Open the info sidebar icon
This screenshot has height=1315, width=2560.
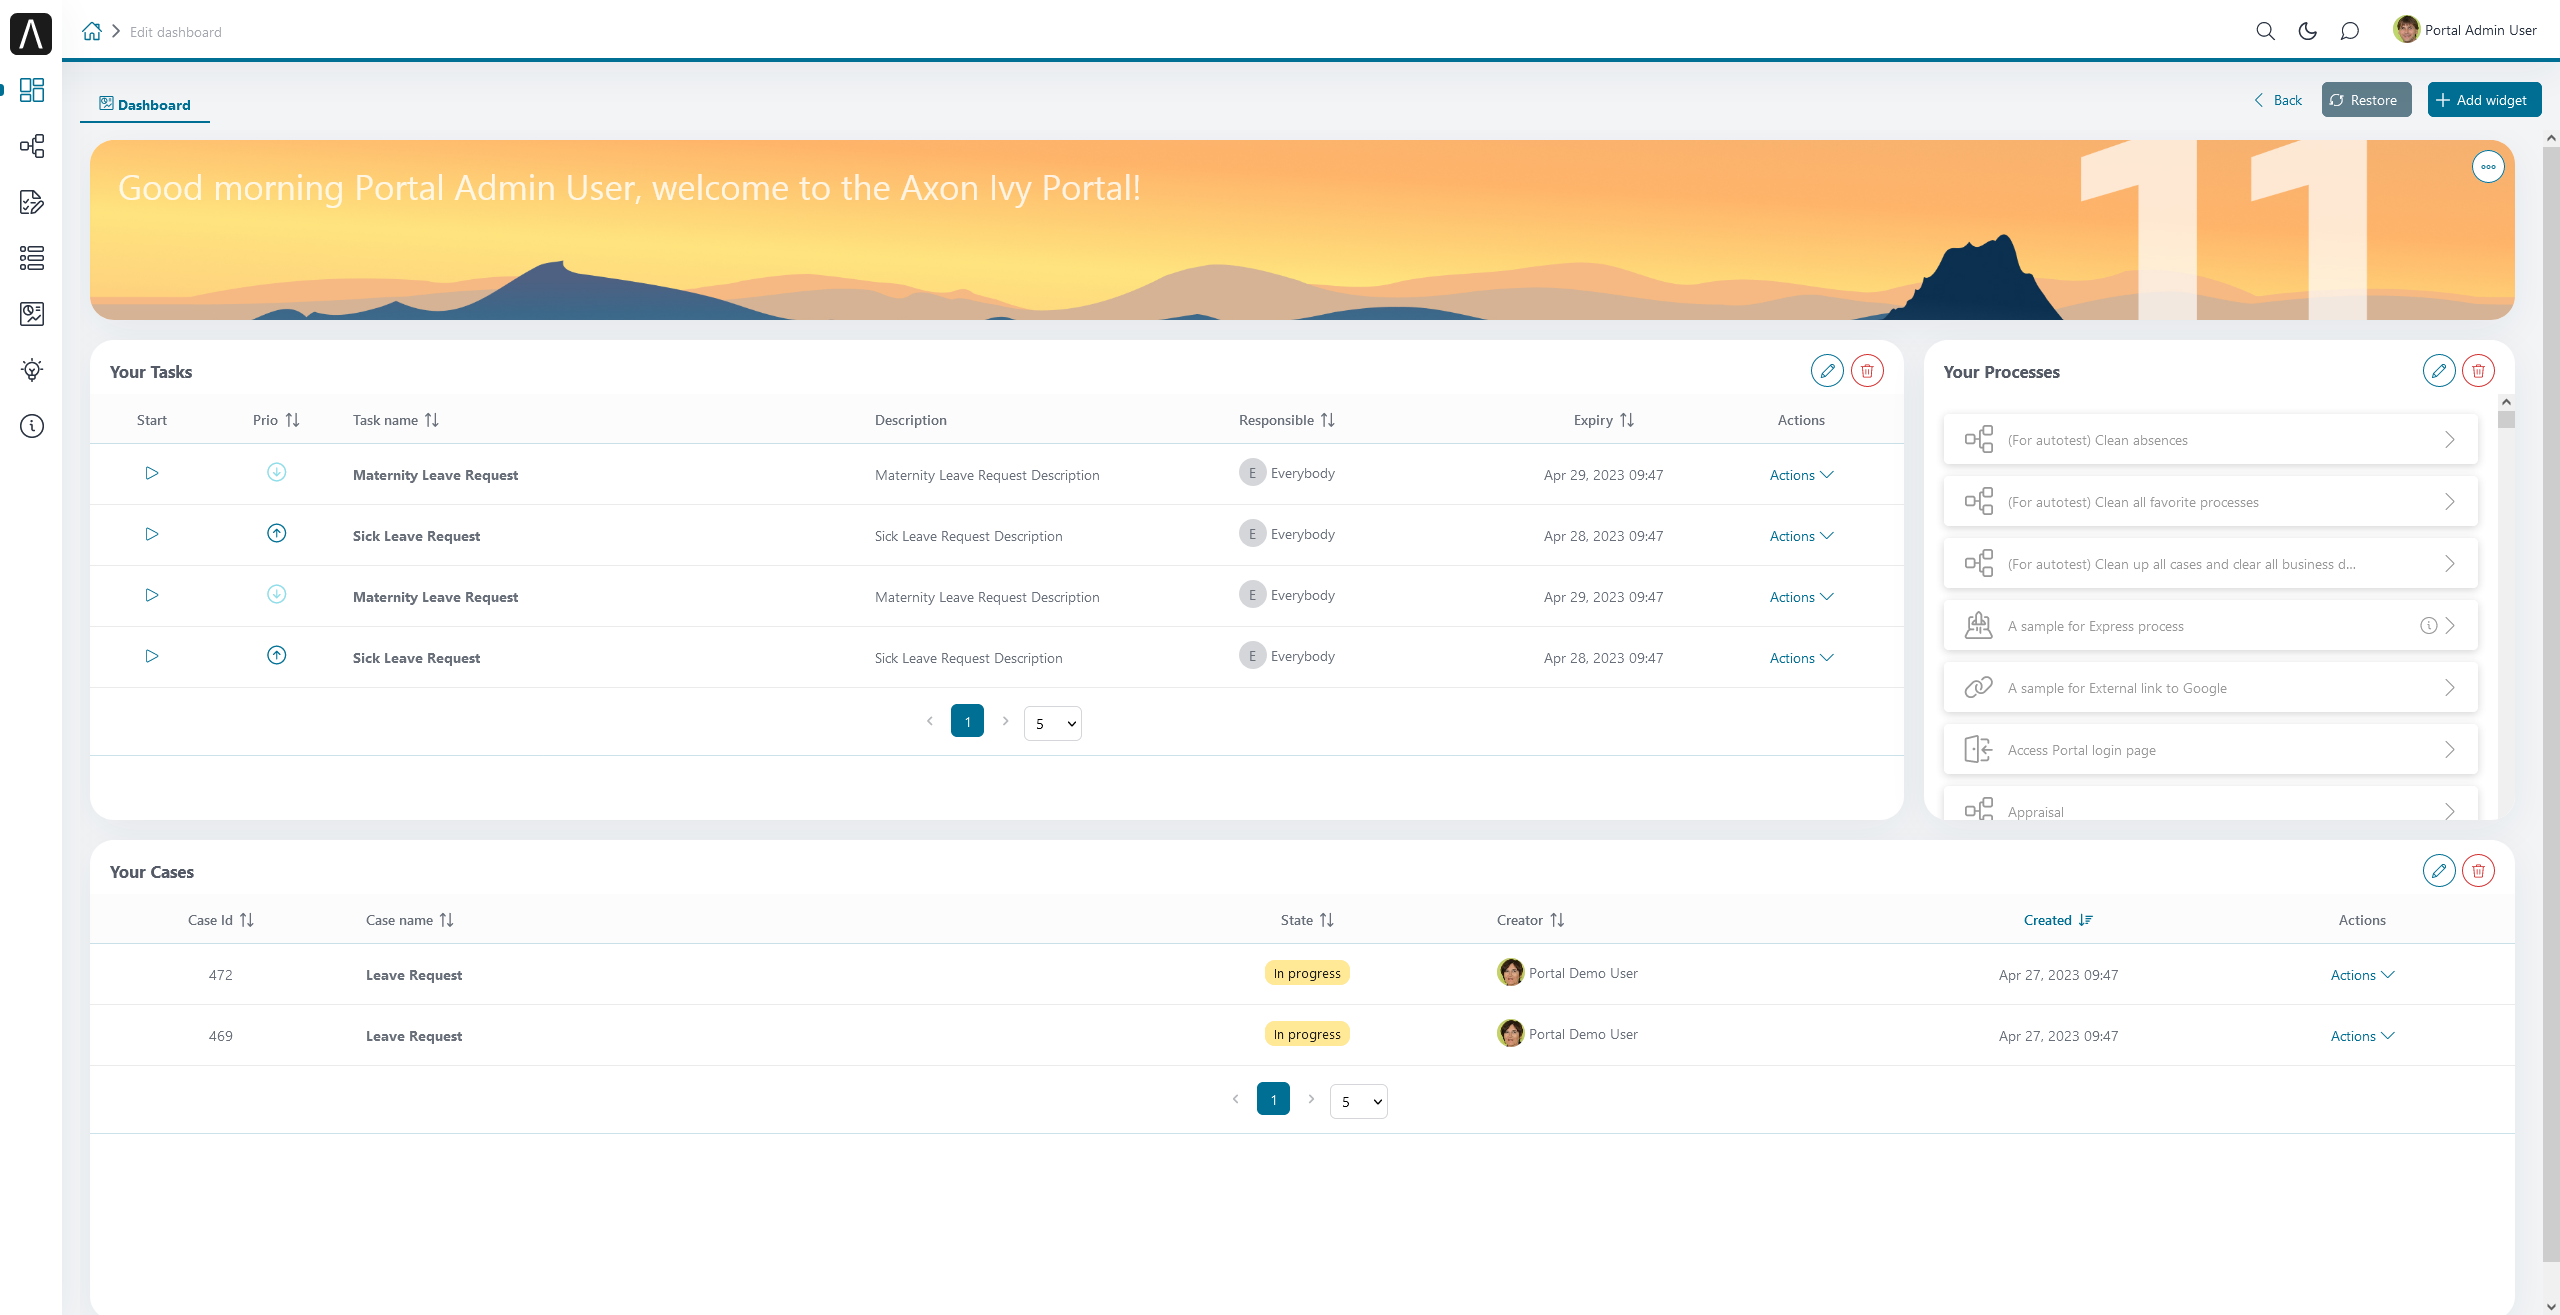pyautogui.click(x=32, y=426)
